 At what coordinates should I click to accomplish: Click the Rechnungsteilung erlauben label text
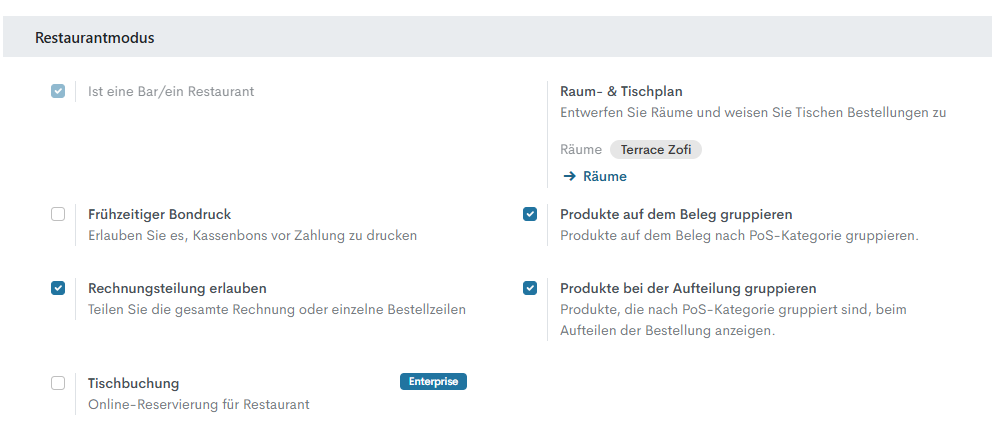point(177,288)
